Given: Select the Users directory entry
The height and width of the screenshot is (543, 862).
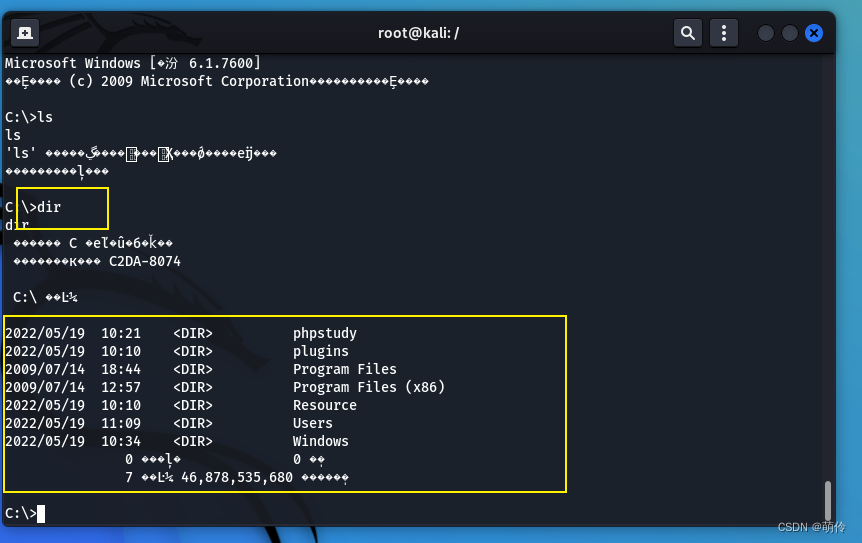Looking at the screenshot, I should click(313, 423).
